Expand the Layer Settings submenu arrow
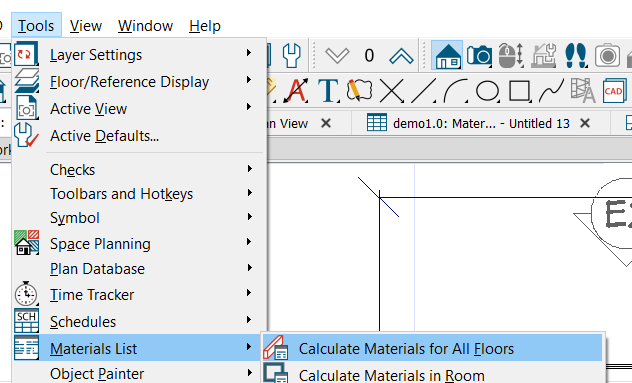632x383 pixels. click(x=249, y=53)
